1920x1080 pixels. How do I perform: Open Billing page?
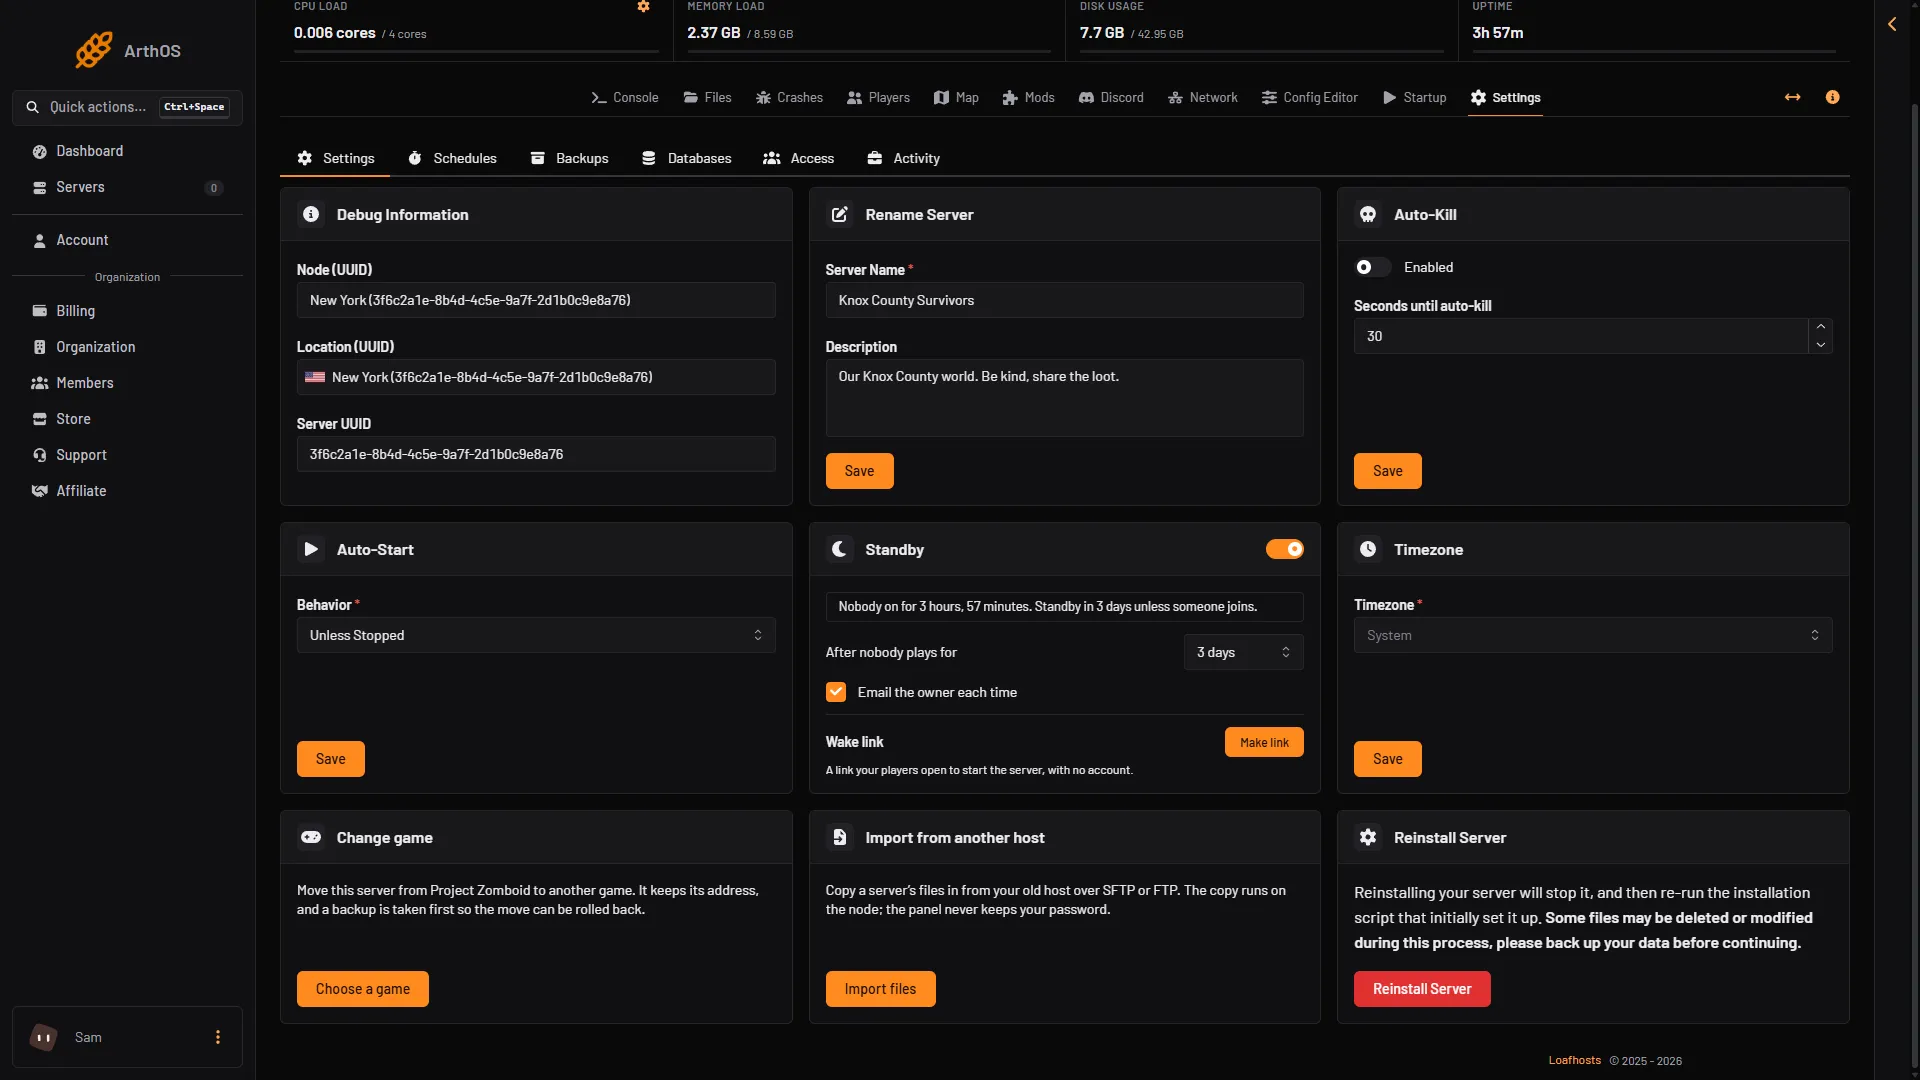tap(127, 311)
